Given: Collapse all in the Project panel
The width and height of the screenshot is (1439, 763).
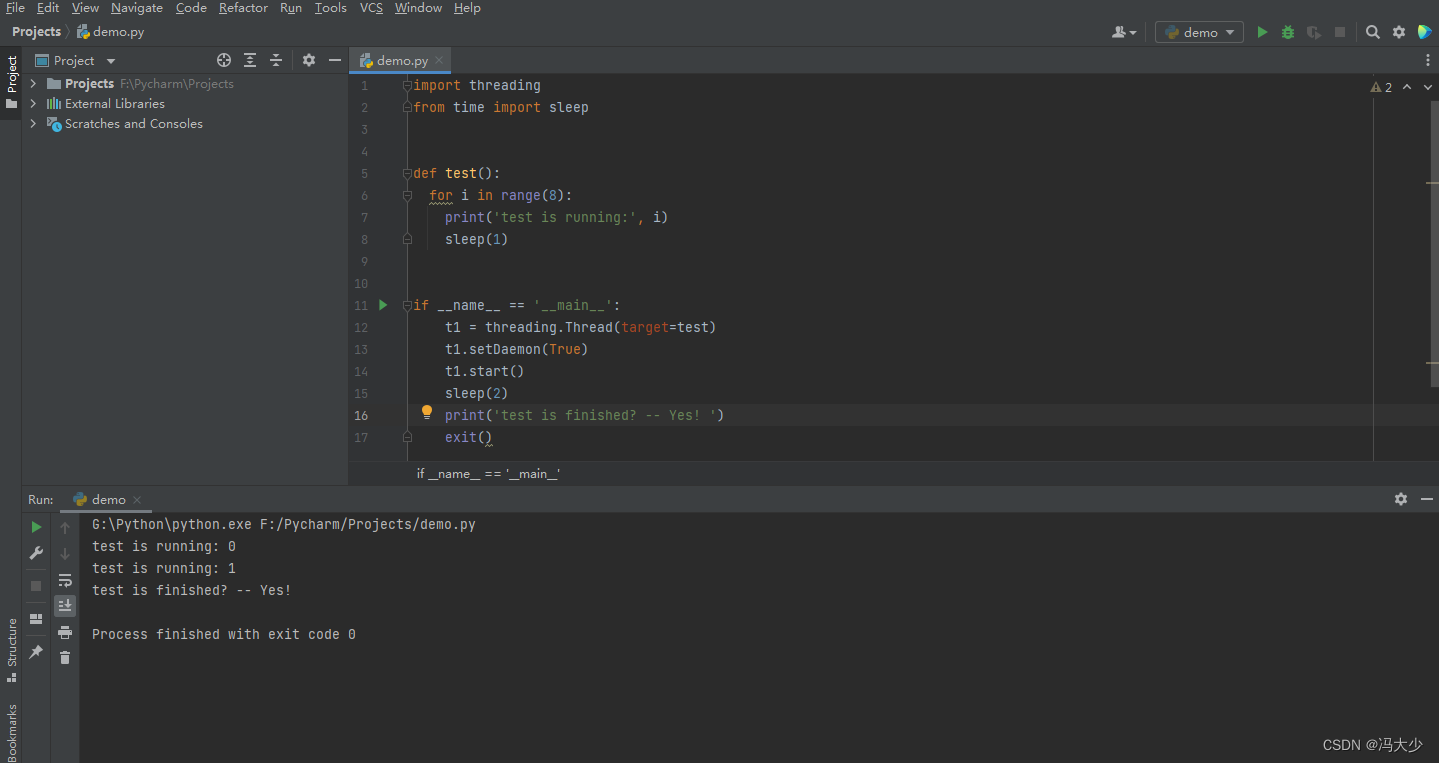Looking at the screenshot, I should coord(276,60).
